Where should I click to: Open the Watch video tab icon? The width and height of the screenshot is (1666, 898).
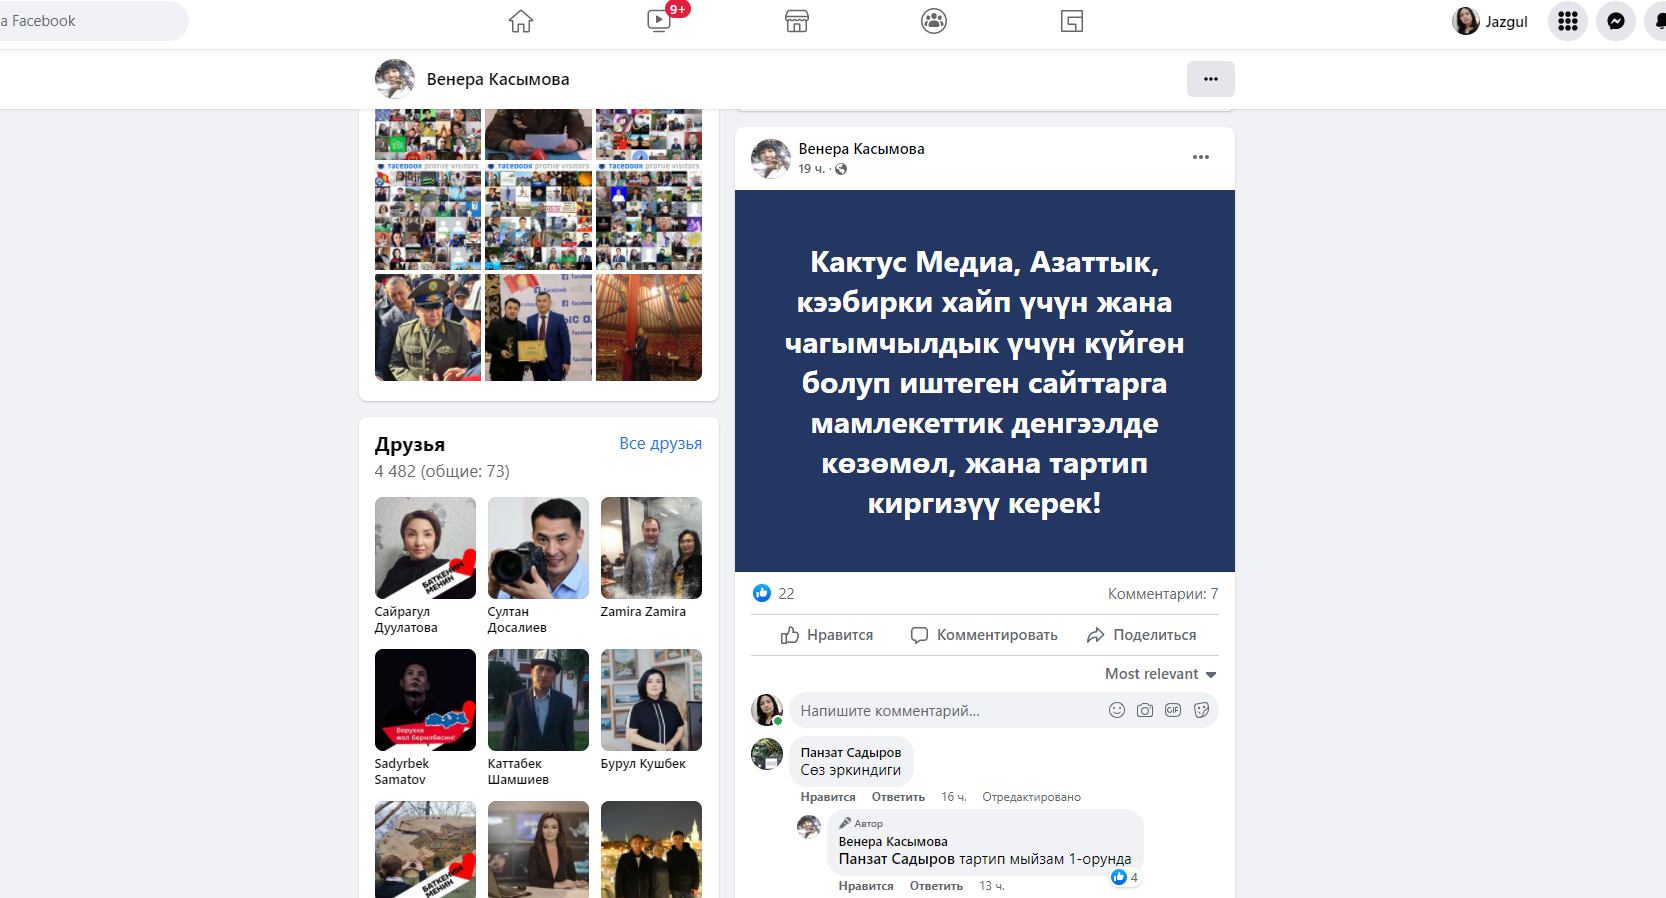pos(659,21)
